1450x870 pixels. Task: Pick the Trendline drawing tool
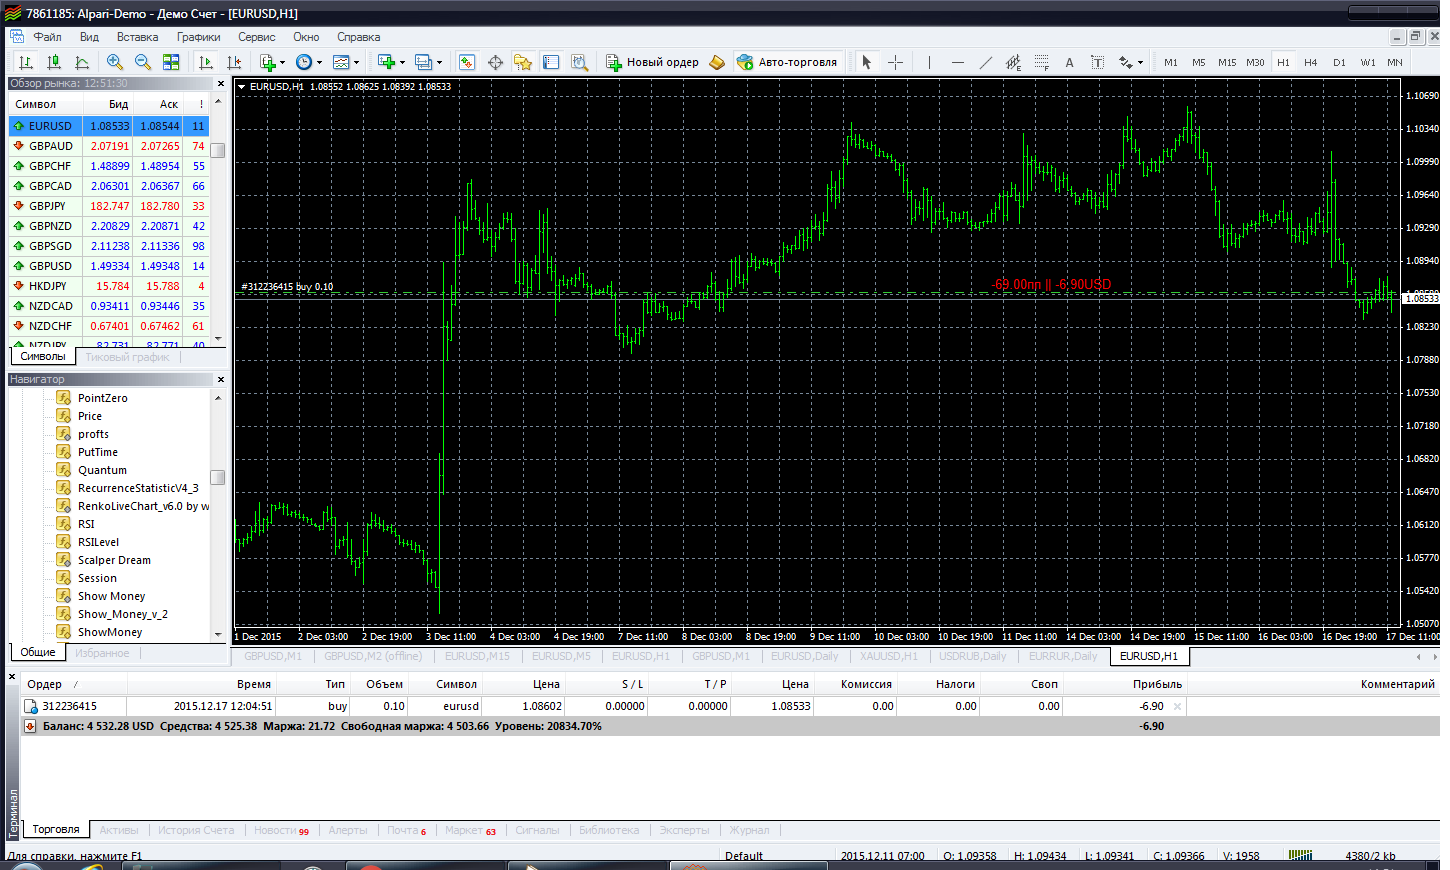[985, 62]
